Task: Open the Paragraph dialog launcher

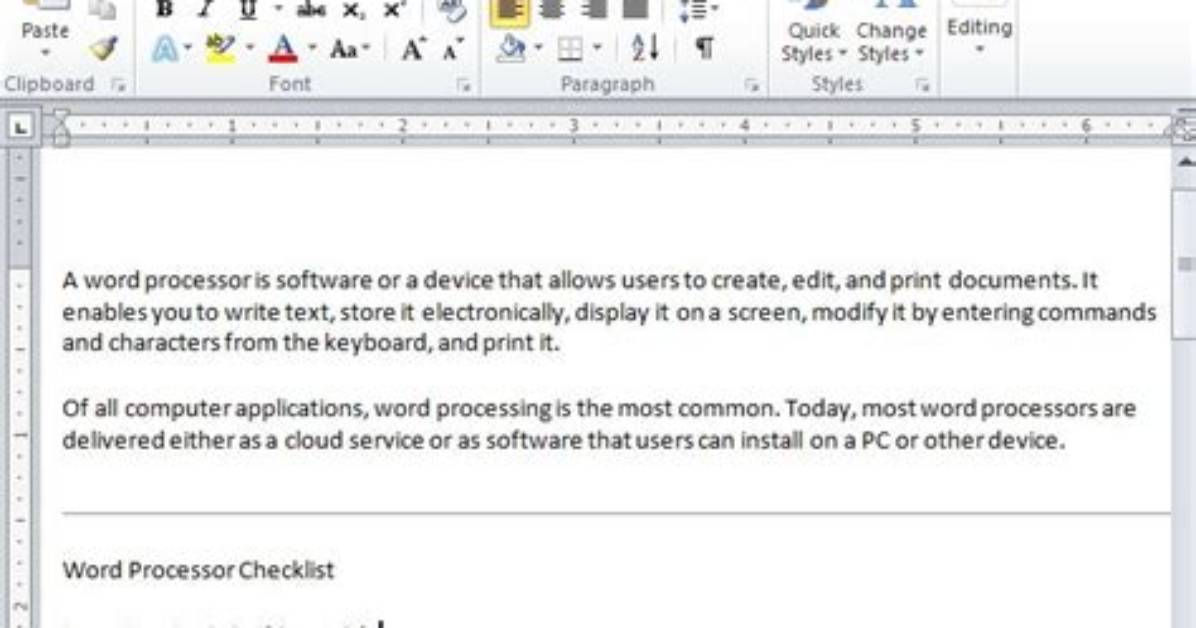Action: coord(751,85)
